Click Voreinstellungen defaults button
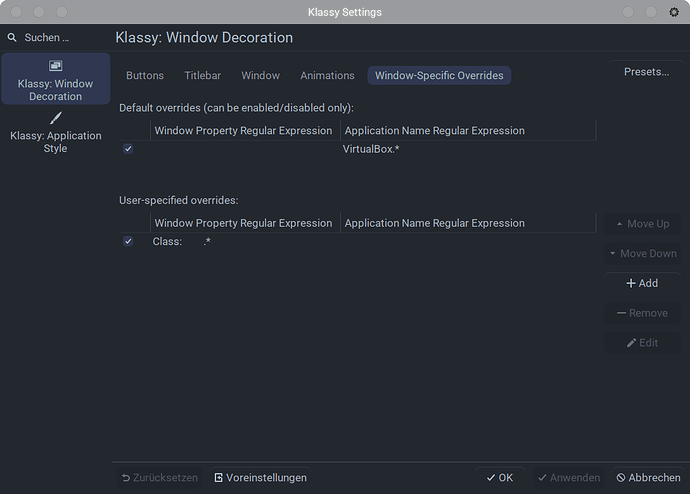690x494 pixels. pyautogui.click(x=260, y=478)
